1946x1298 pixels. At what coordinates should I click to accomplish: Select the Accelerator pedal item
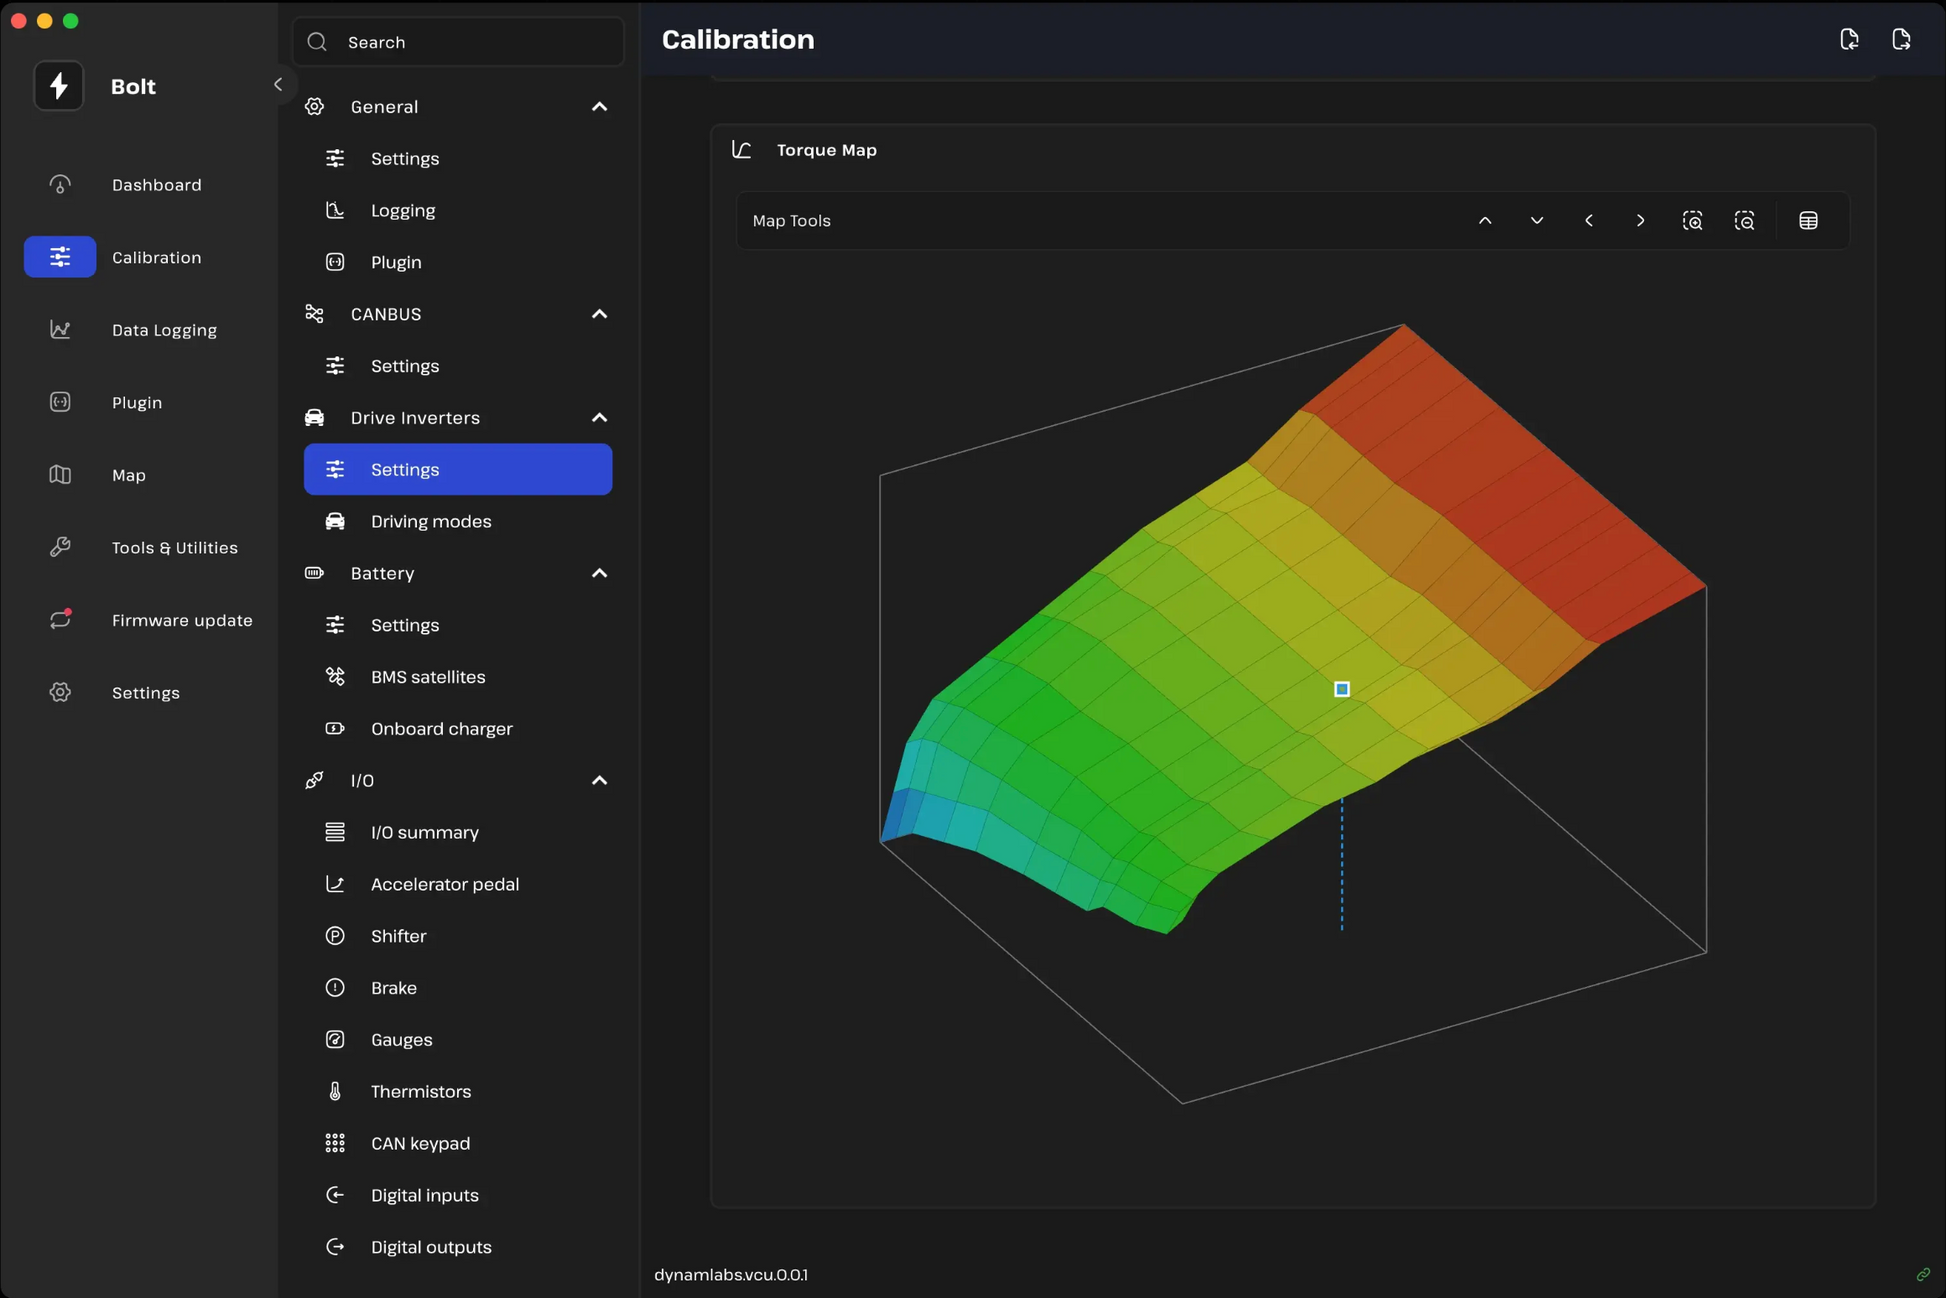click(x=445, y=884)
